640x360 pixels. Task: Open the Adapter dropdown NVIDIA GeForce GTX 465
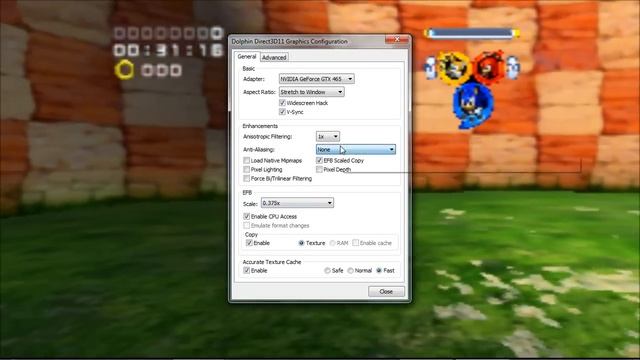point(316,79)
